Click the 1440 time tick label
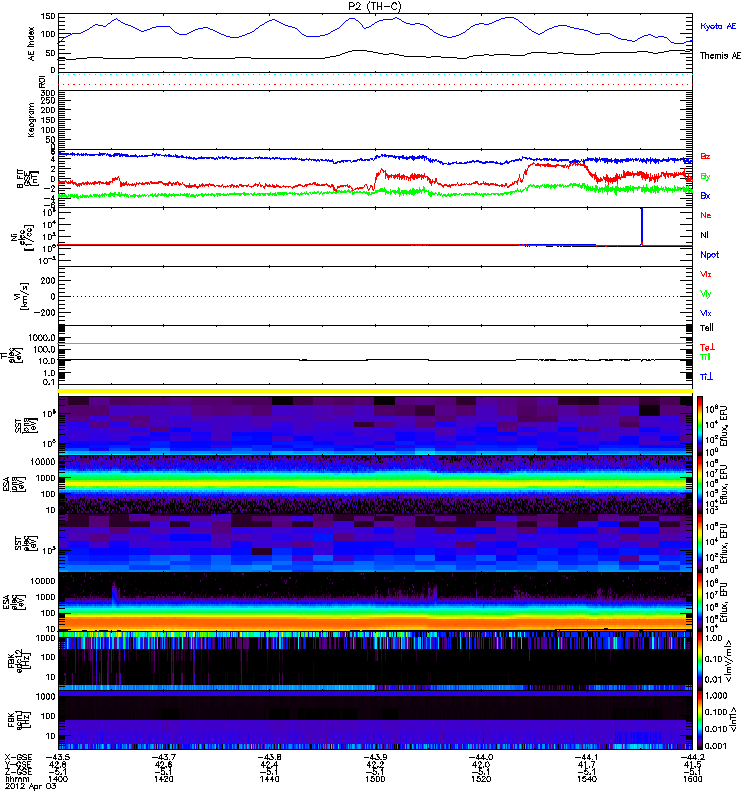 coord(269,779)
